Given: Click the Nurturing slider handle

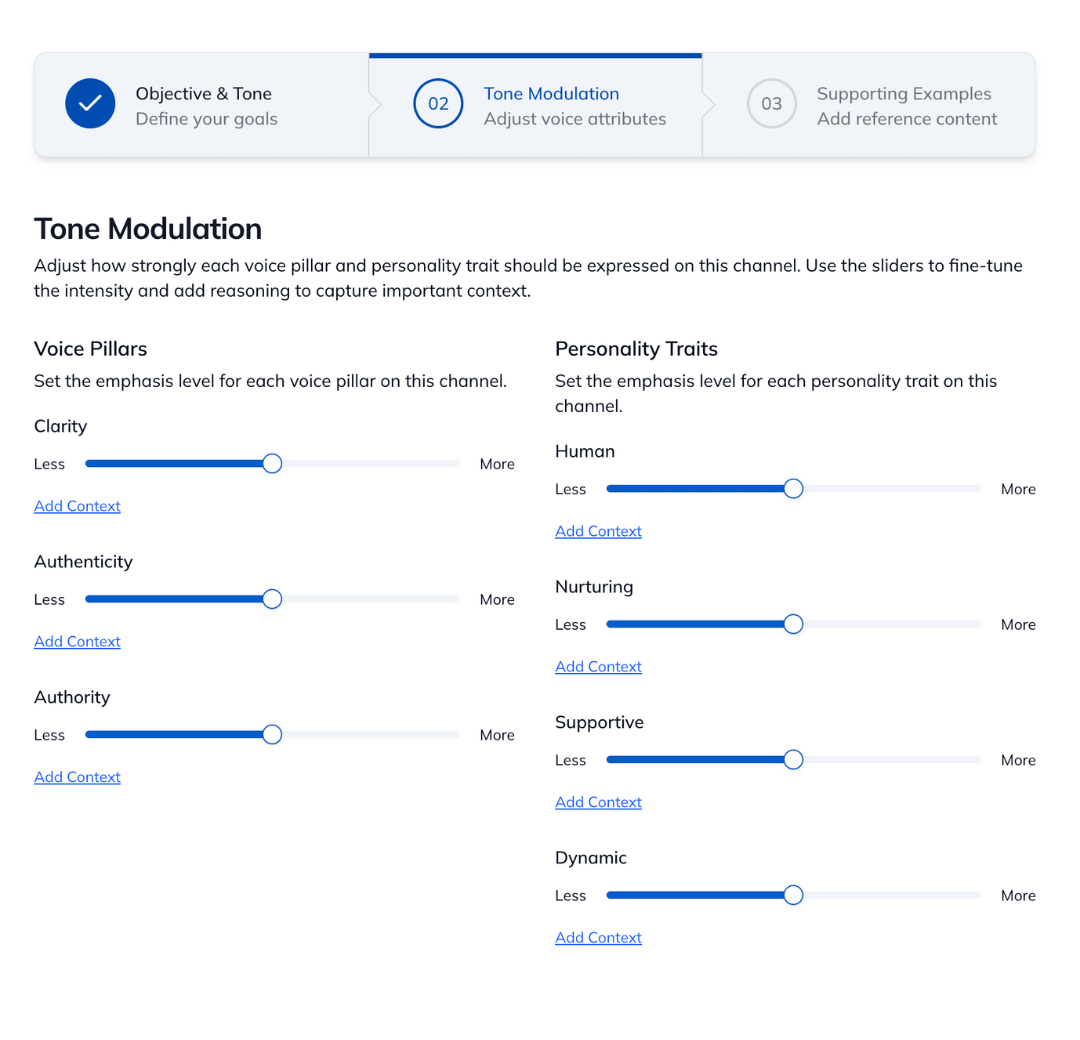Looking at the screenshot, I should coord(793,625).
